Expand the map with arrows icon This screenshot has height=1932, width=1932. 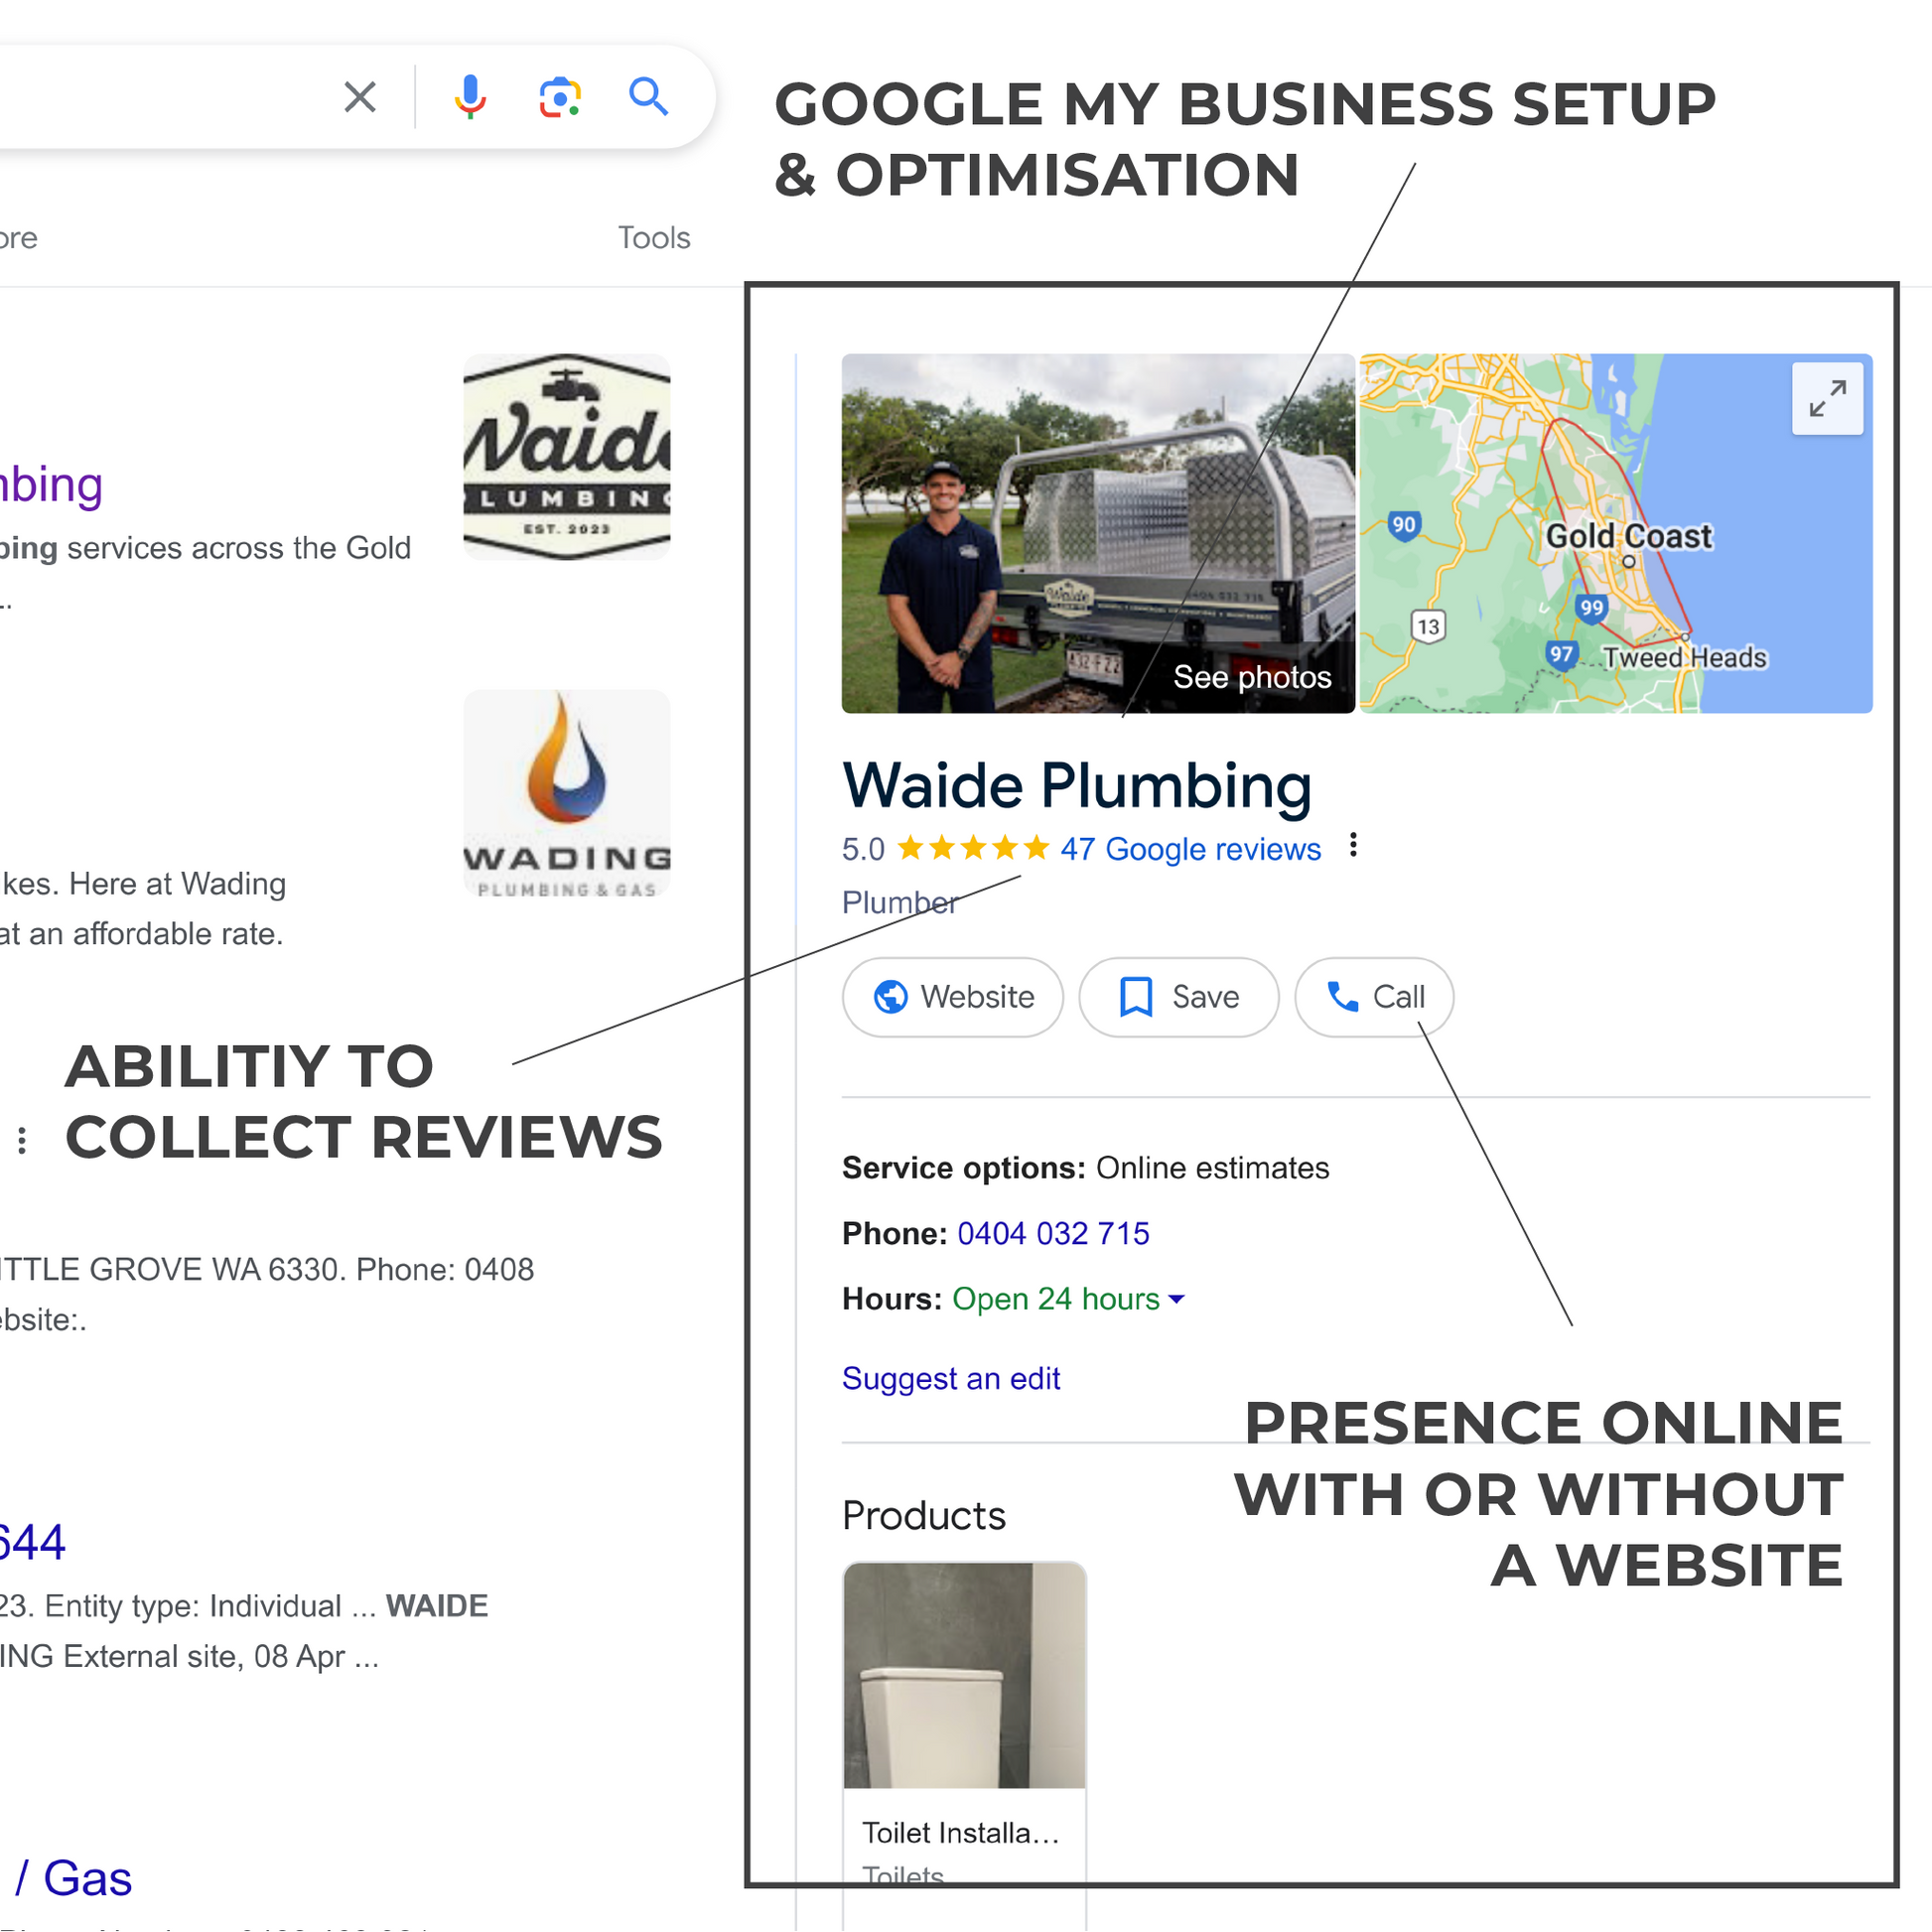[1827, 399]
